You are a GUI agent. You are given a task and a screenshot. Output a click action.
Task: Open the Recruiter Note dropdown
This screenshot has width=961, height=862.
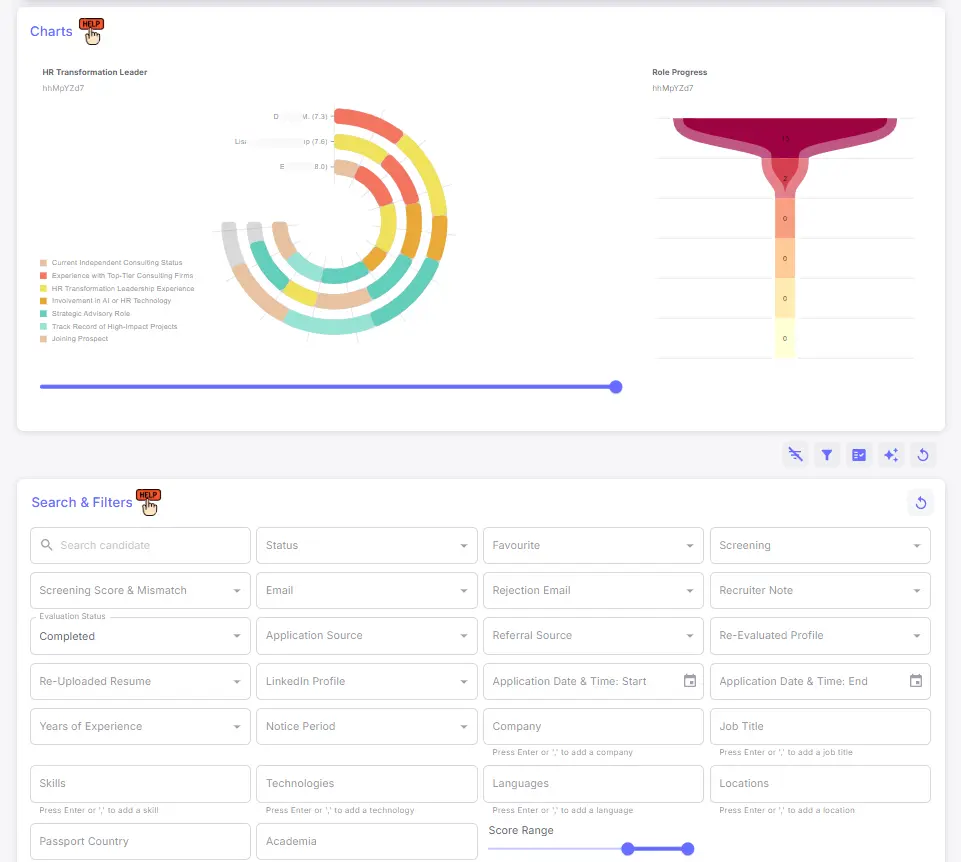(x=820, y=590)
